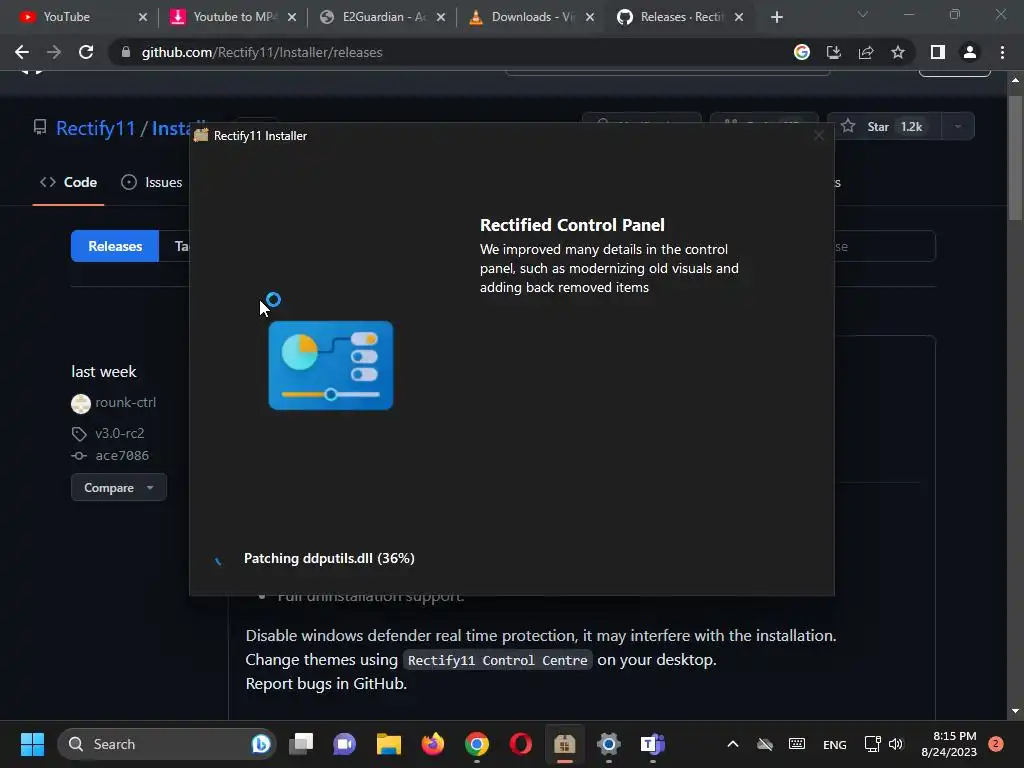This screenshot has width=1024, height=768.
Task: Star the repository
Action: (884, 126)
